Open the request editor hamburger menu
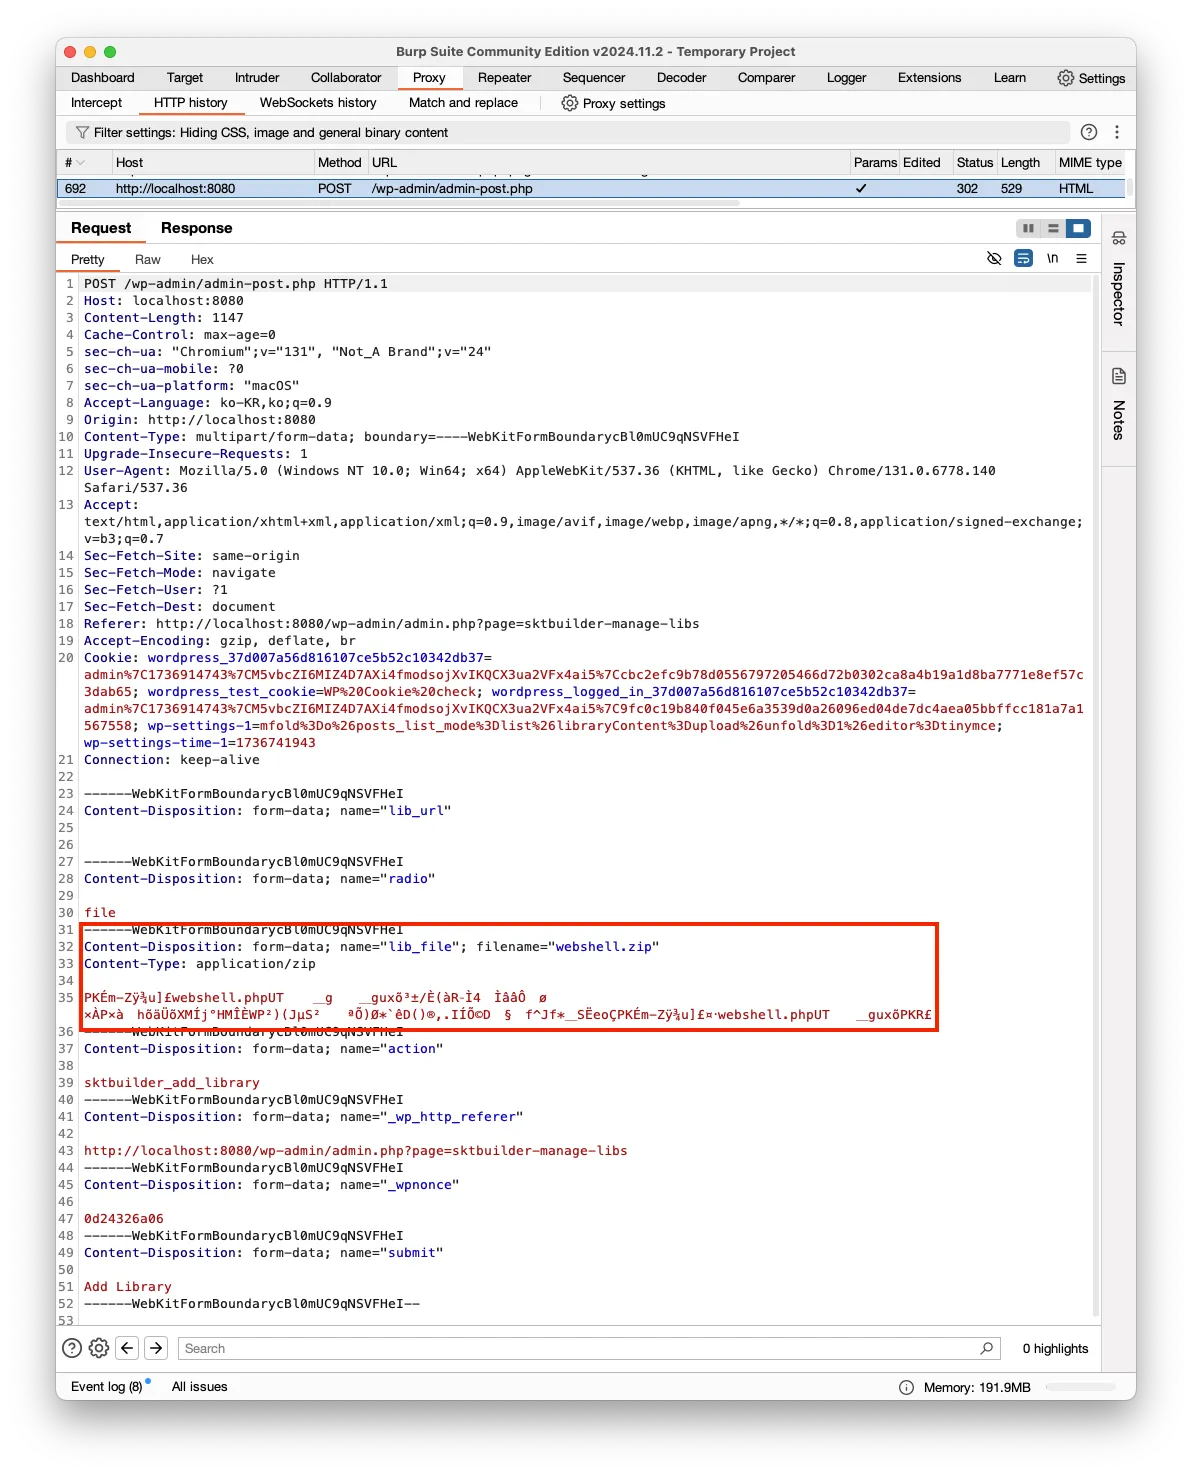The image size is (1192, 1474). 1081,258
